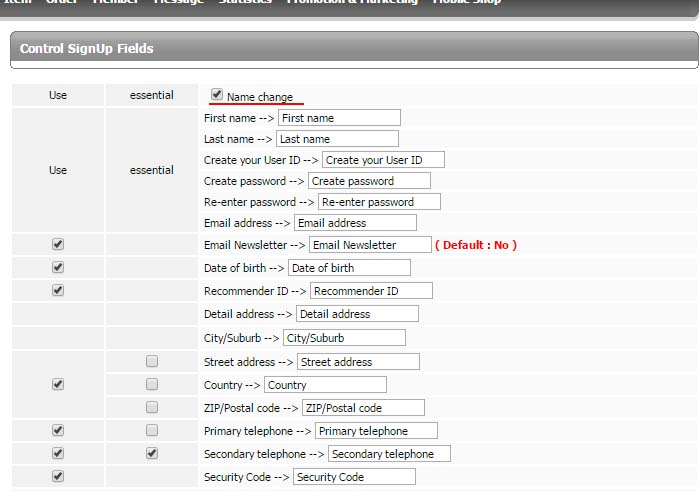This screenshot has width=700, height=492.
Task: Enable essential for ZIP/Postal code
Action: [152, 407]
